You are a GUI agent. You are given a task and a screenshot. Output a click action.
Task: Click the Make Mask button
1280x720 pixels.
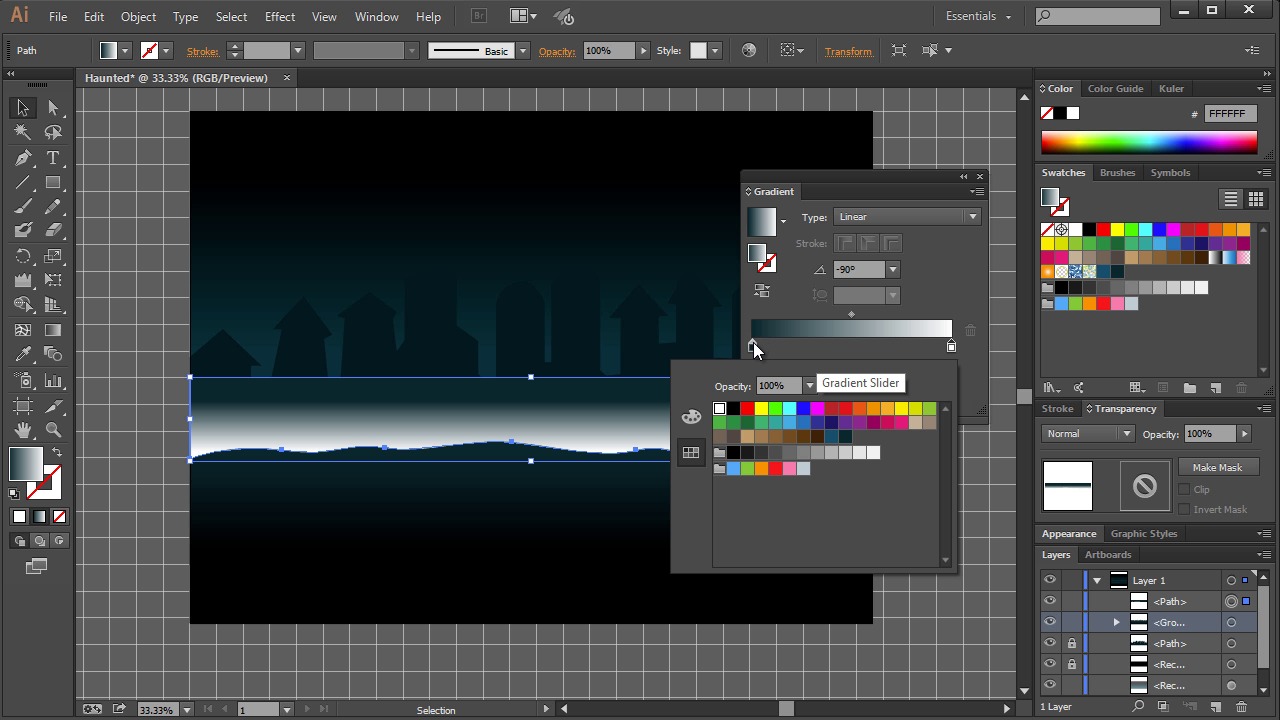click(1217, 467)
